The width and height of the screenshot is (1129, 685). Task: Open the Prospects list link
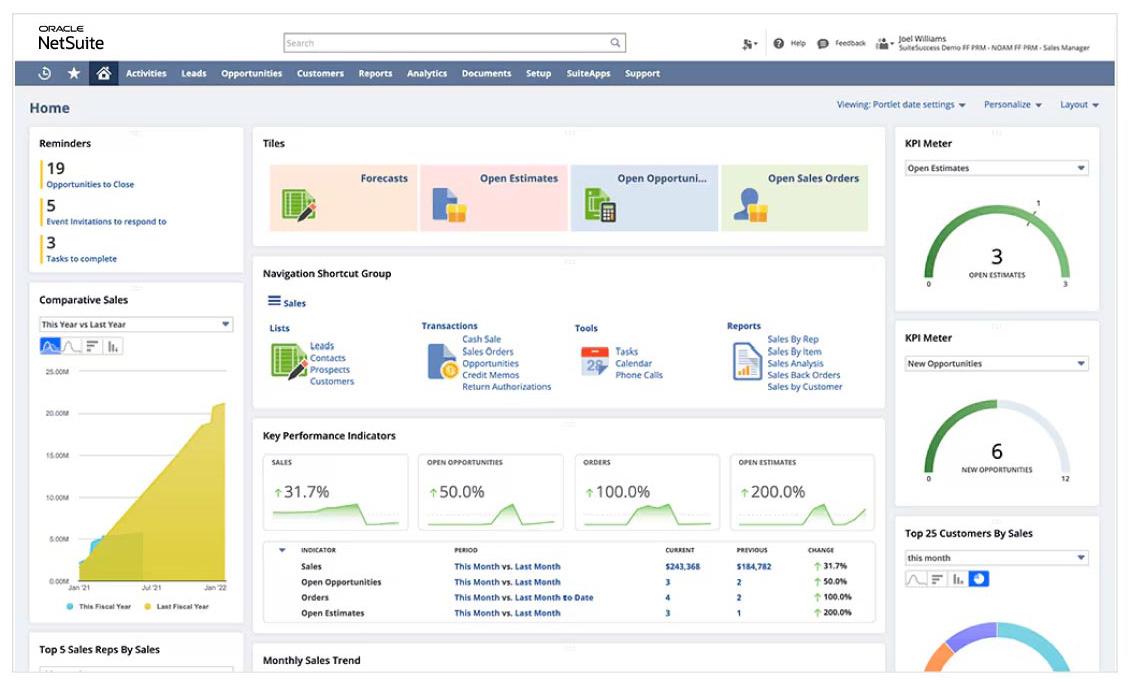pos(330,370)
